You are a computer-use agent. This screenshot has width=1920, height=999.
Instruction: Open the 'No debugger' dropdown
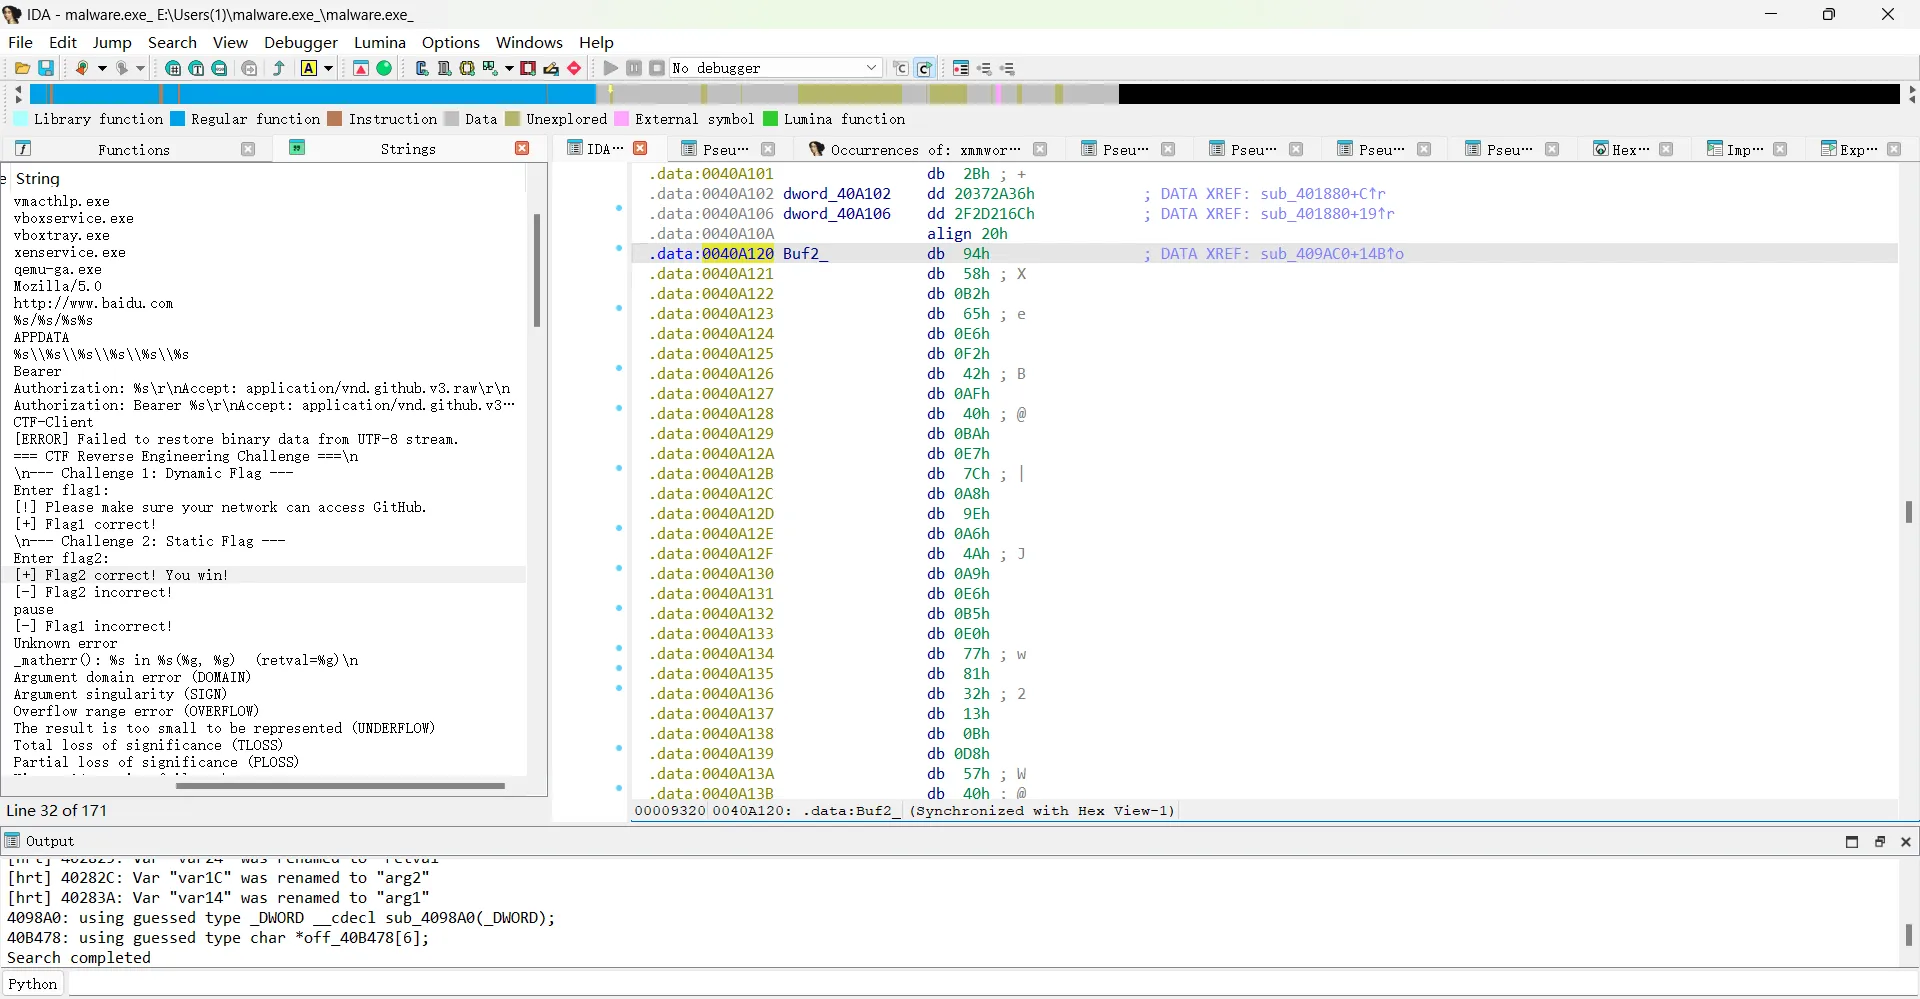pyautogui.click(x=871, y=68)
